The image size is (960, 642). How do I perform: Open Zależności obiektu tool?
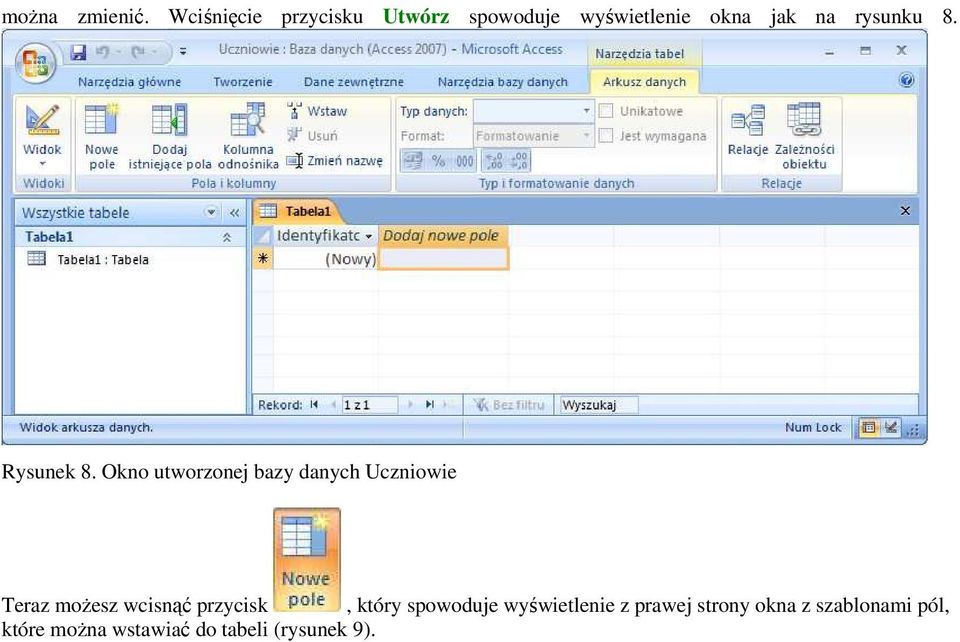[804, 136]
